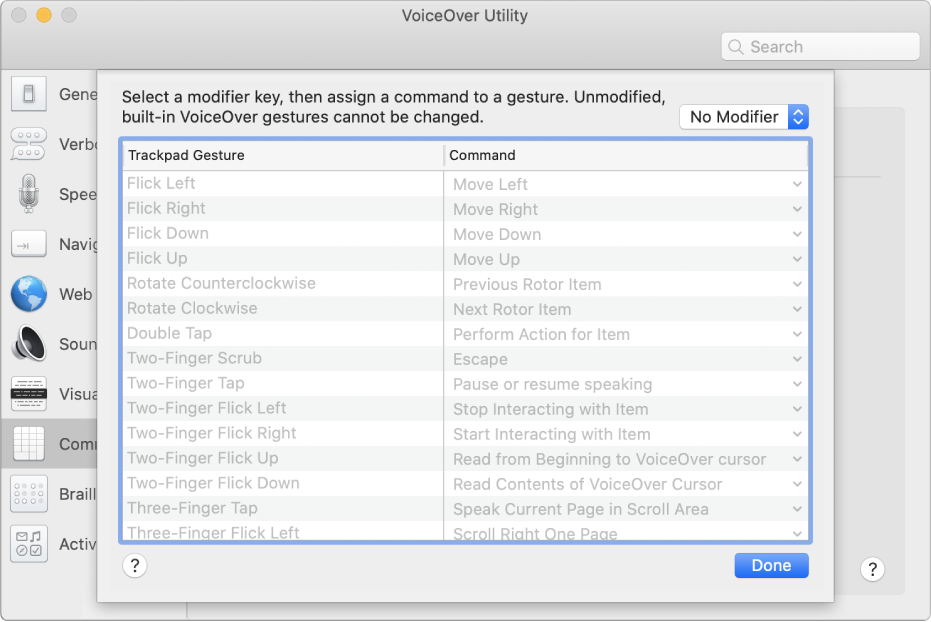
Task: Select the Speech category icon
Action: (28, 194)
